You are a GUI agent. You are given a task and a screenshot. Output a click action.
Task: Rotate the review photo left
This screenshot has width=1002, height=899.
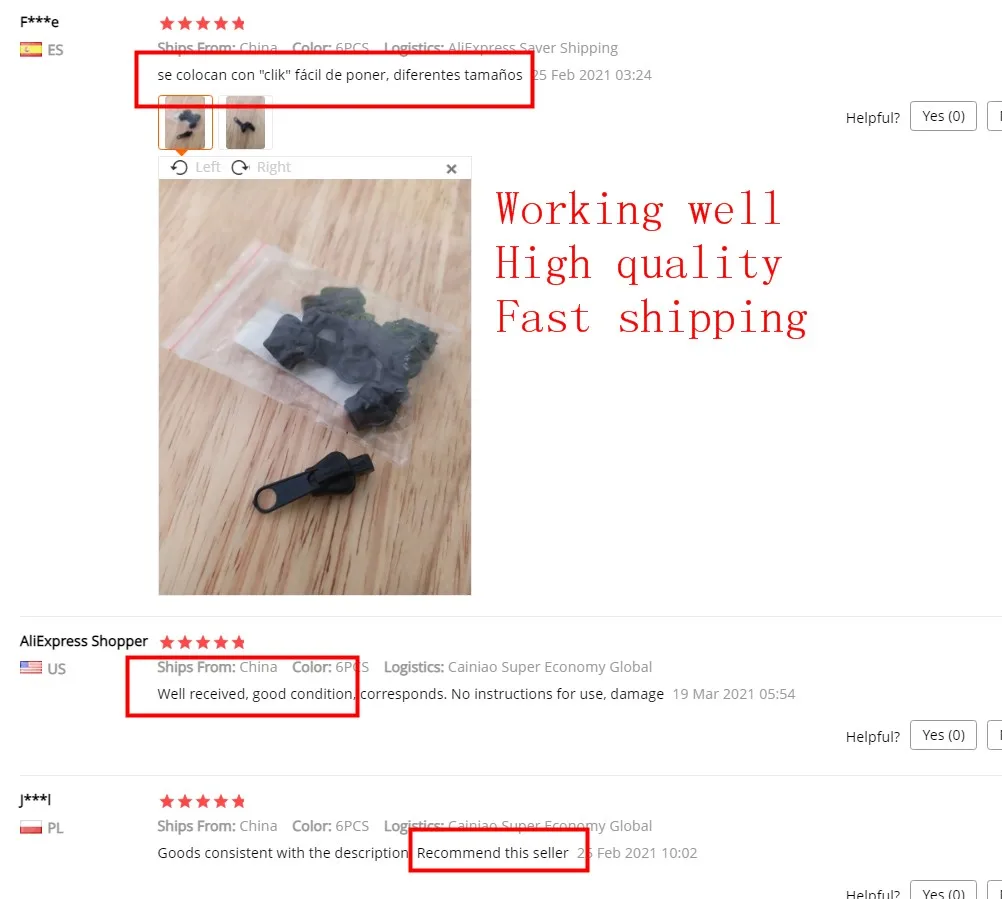[196, 167]
